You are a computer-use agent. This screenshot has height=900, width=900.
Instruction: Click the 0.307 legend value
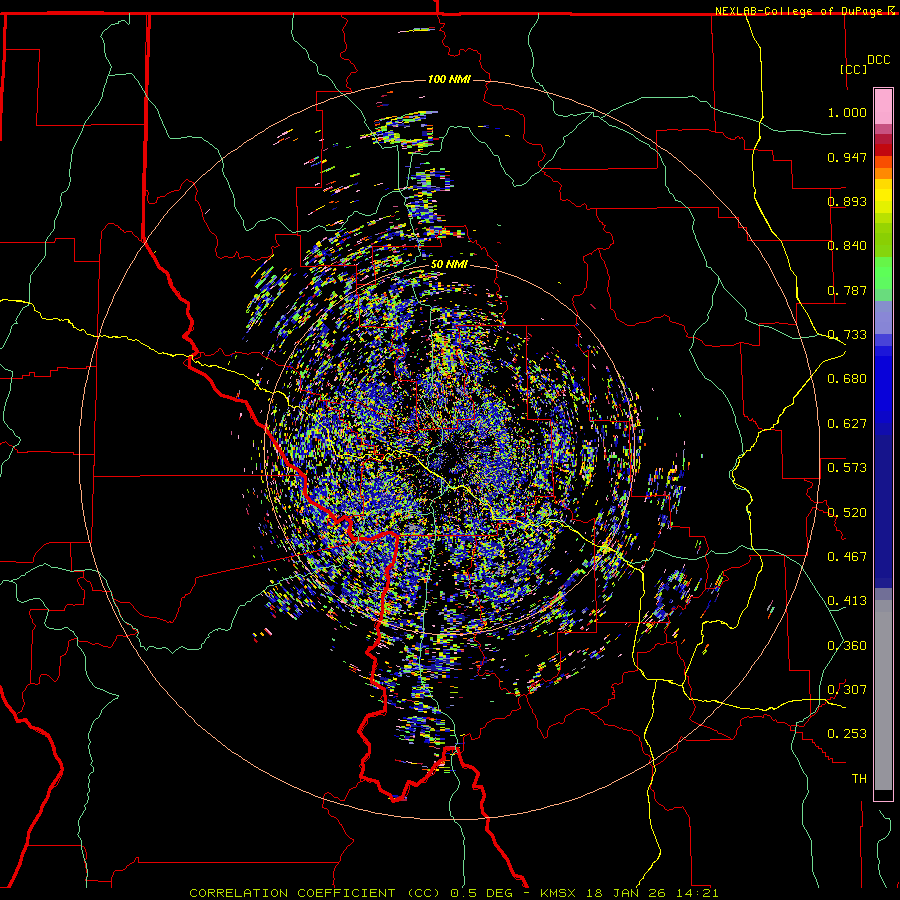[x=847, y=690]
